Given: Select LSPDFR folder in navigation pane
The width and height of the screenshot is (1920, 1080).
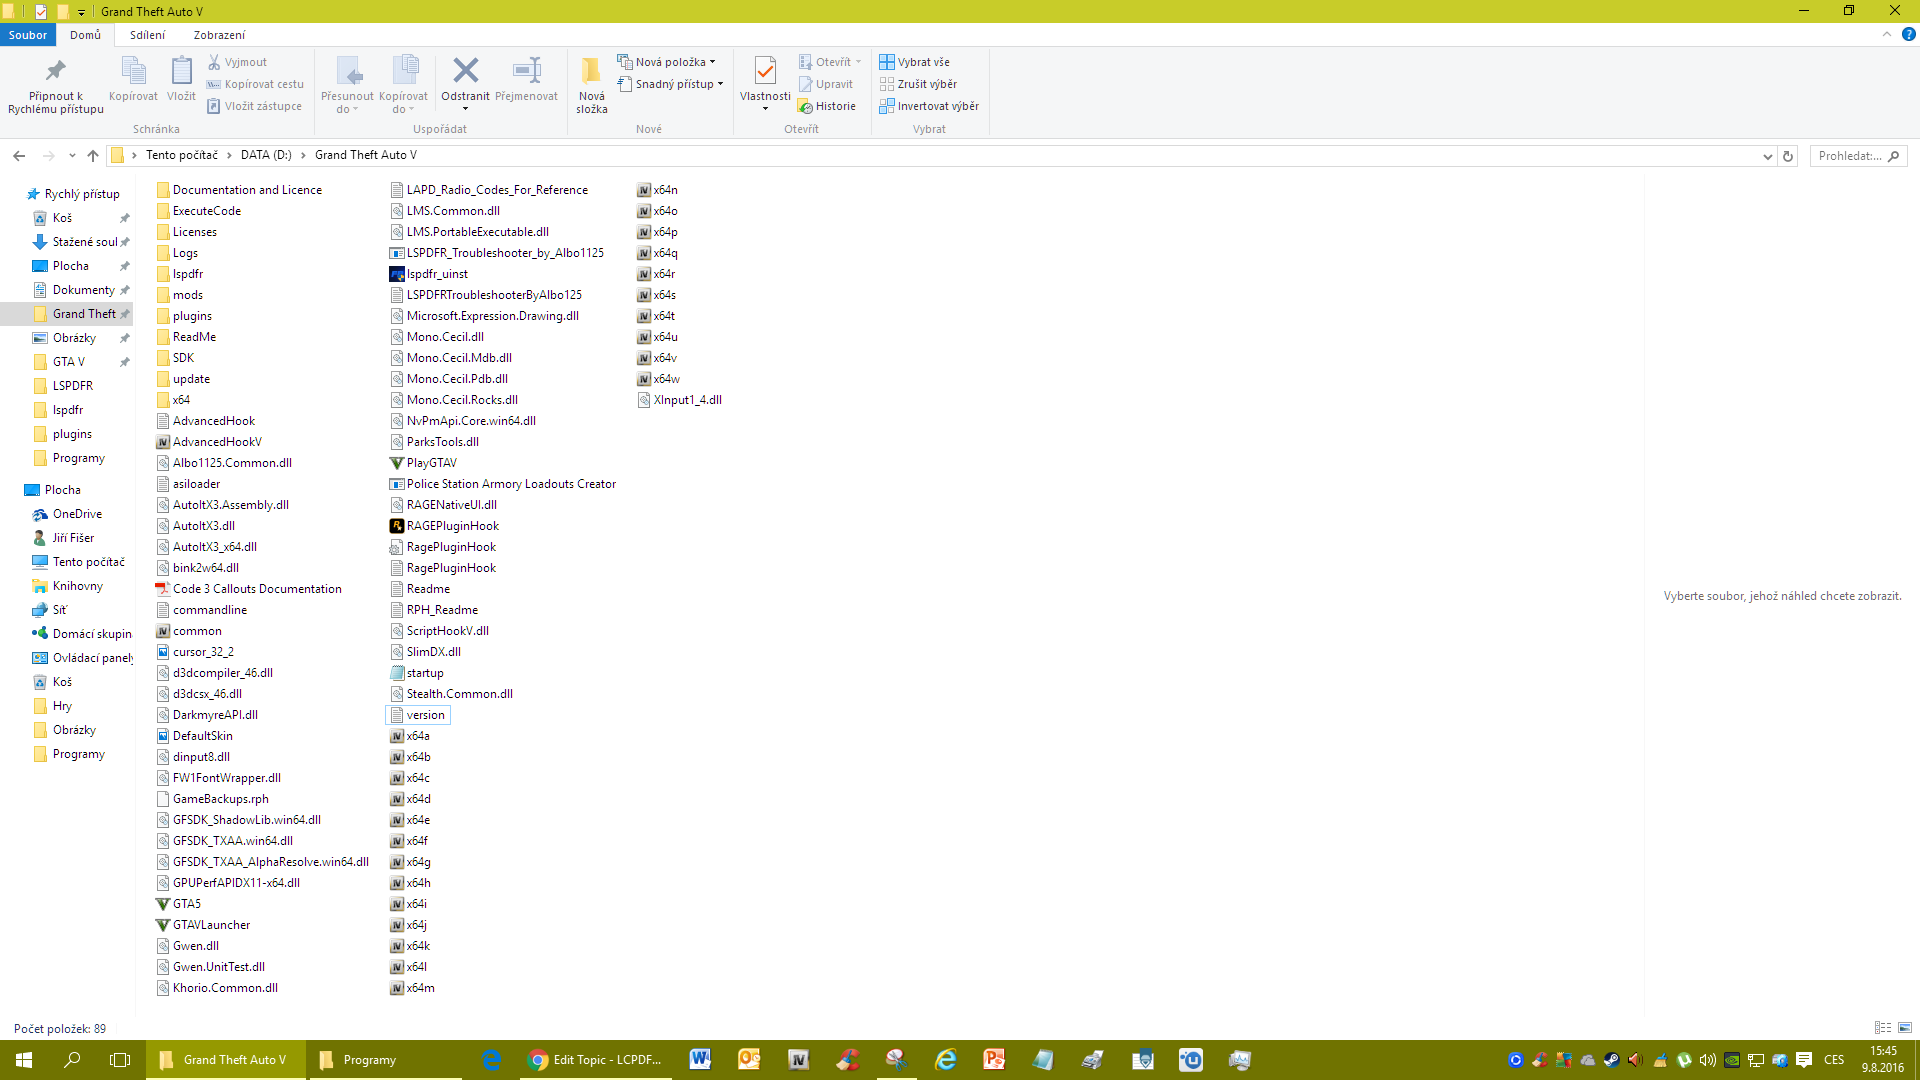Looking at the screenshot, I should (72, 386).
